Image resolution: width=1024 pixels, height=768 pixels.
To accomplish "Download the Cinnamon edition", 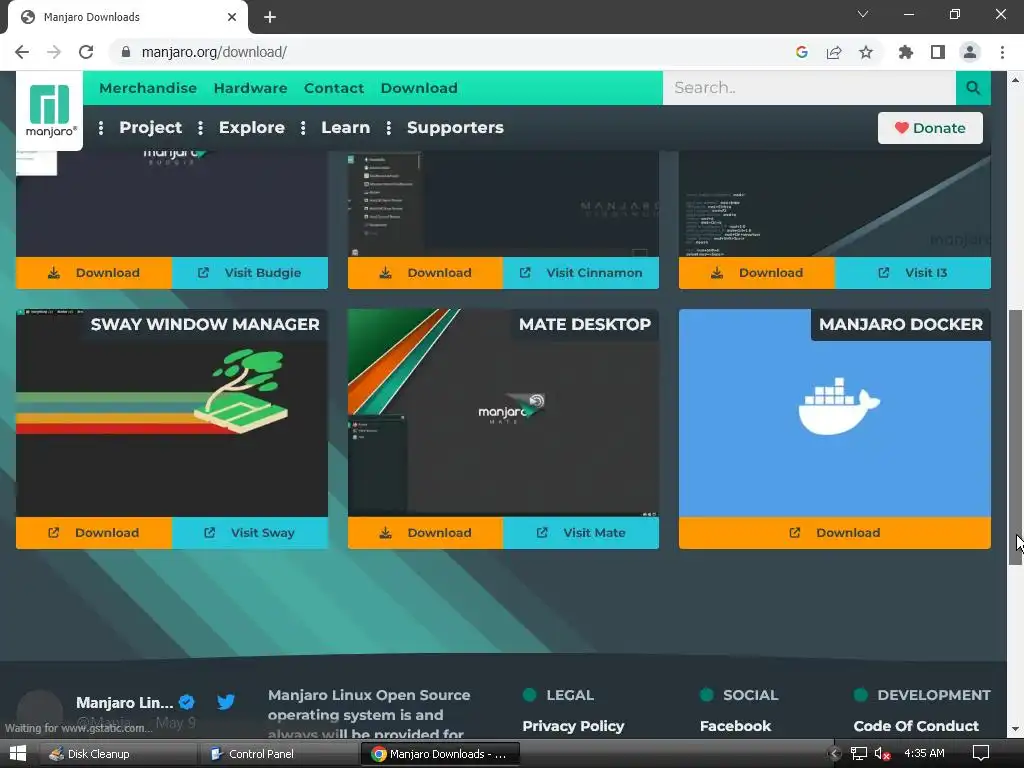I will pyautogui.click(x=425, y=273).
